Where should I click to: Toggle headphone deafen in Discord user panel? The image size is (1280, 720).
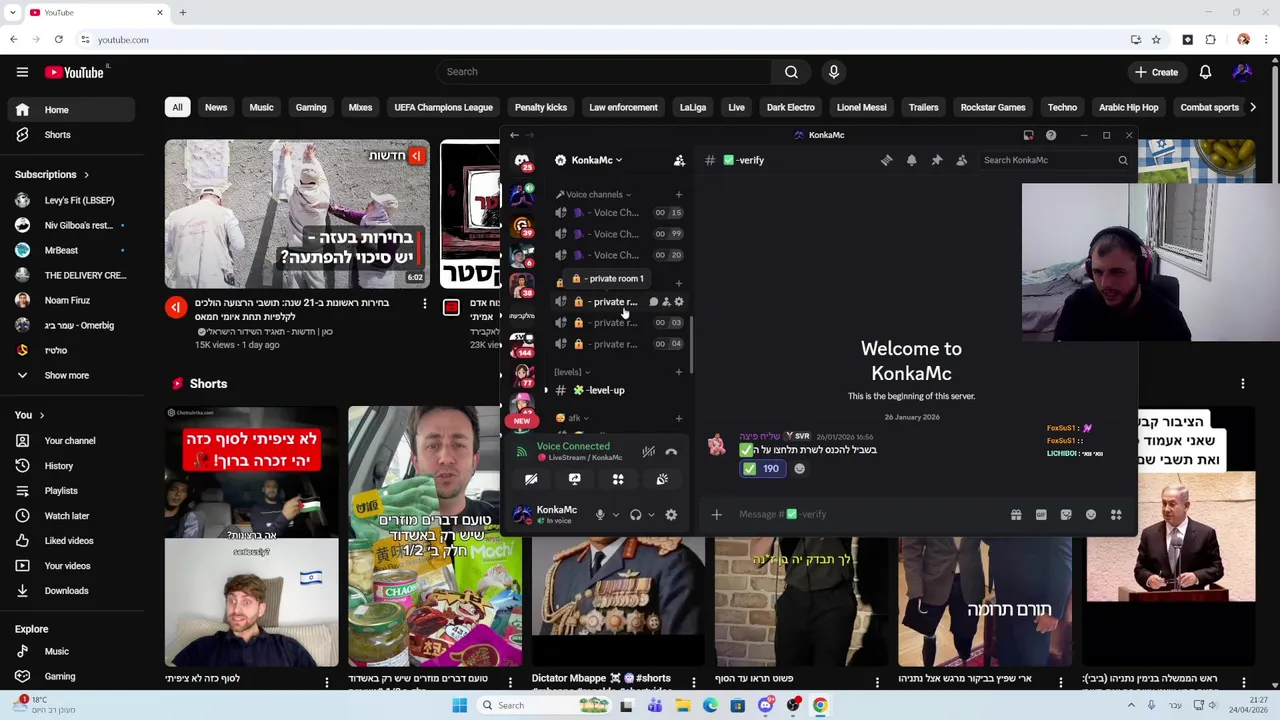pyautogui.click(x=635, y=515)
